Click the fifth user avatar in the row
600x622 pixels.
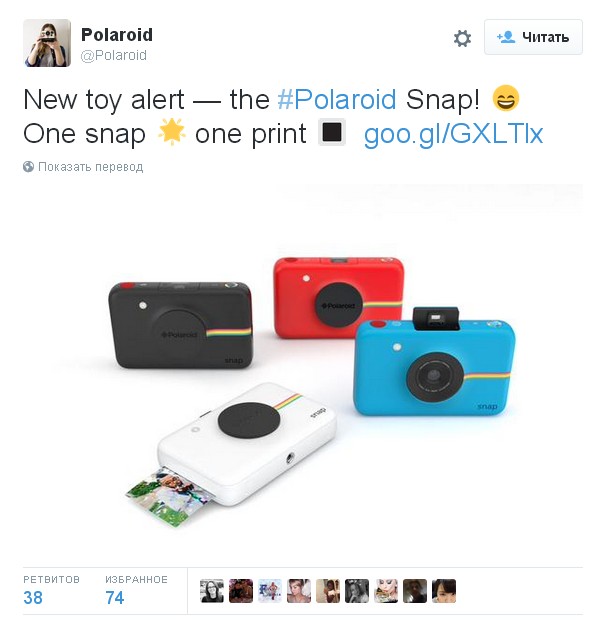(x=328, y=591)
